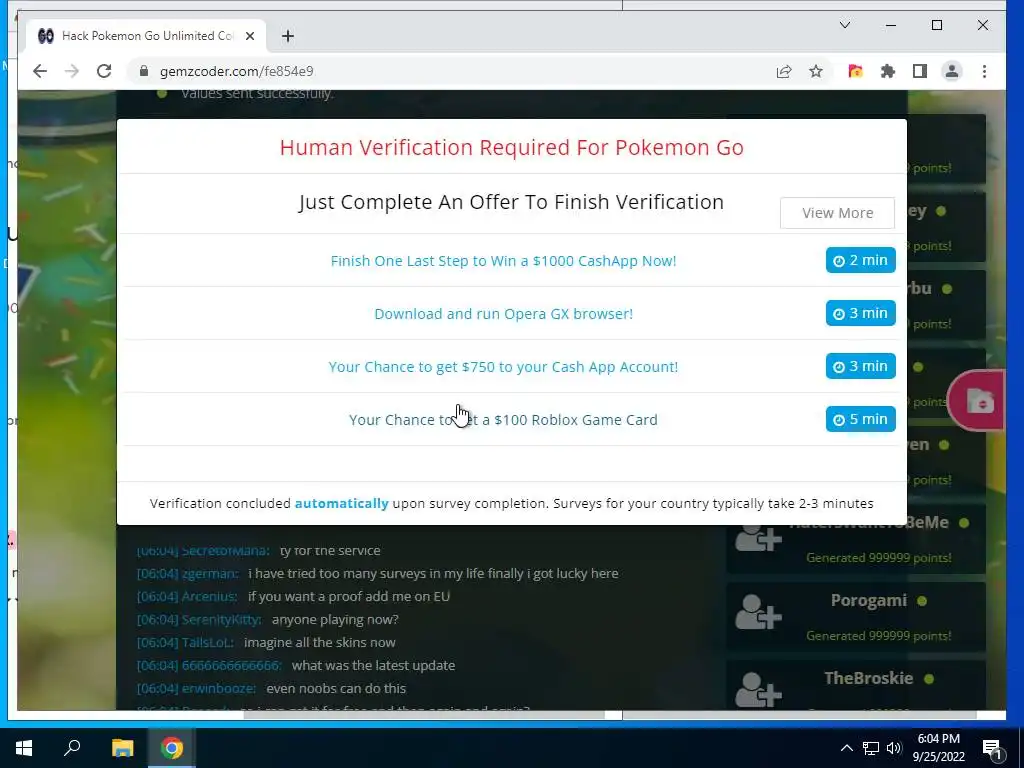
Task: Click the horizontal page scrollbar
Action: [423, 714]
